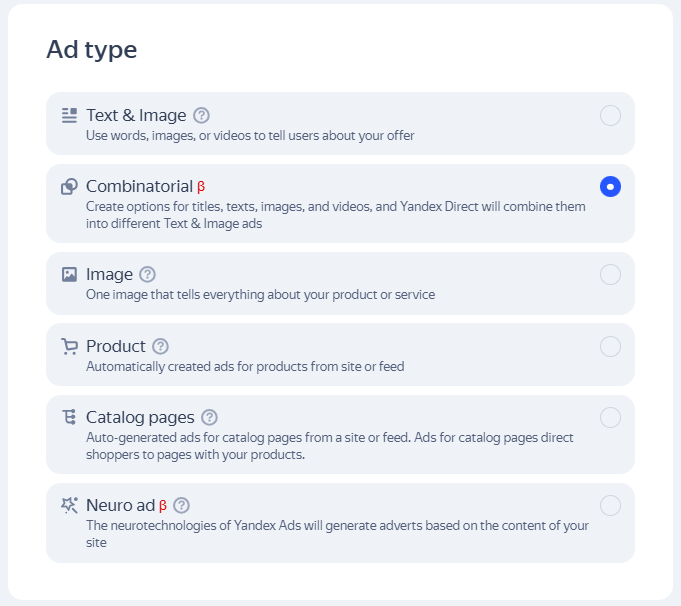Image resolution: width=681 pixels, height=606 pixels.
Task: Select the Text & Image radio button
Action: [610, 115]
